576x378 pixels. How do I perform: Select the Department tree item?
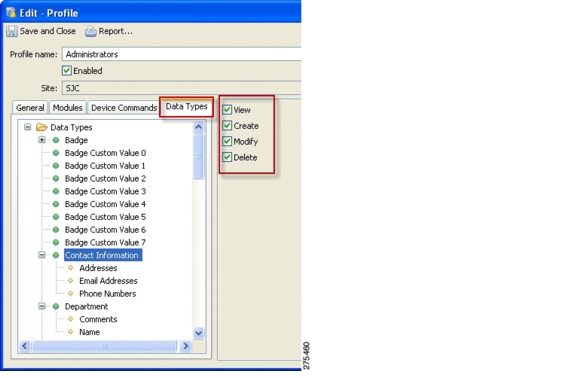click(86, 306)
